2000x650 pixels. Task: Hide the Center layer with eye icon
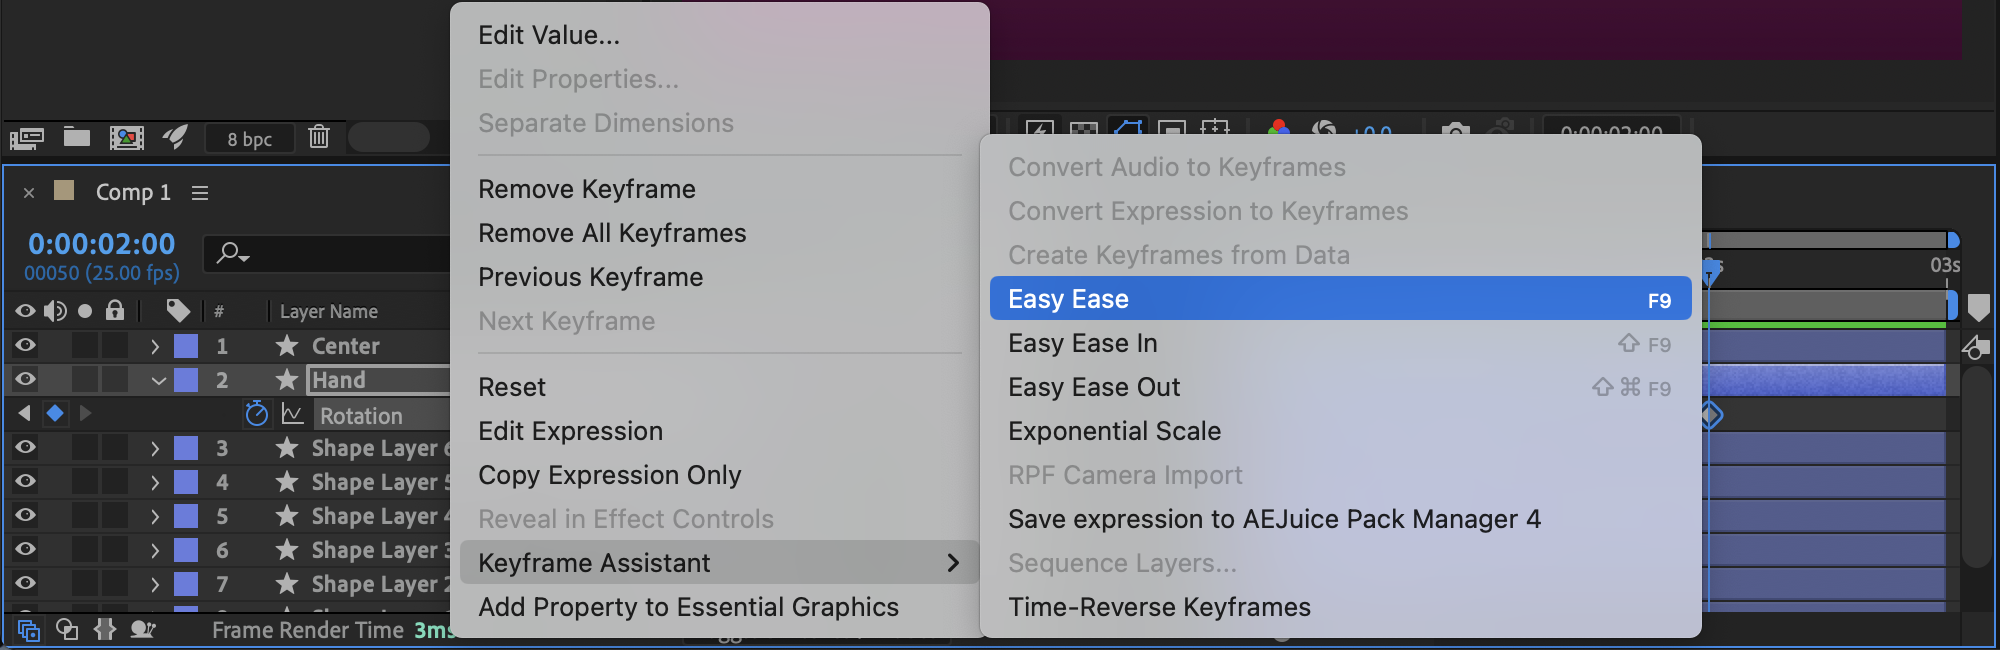pyautogui.click(x=25, y=345)
